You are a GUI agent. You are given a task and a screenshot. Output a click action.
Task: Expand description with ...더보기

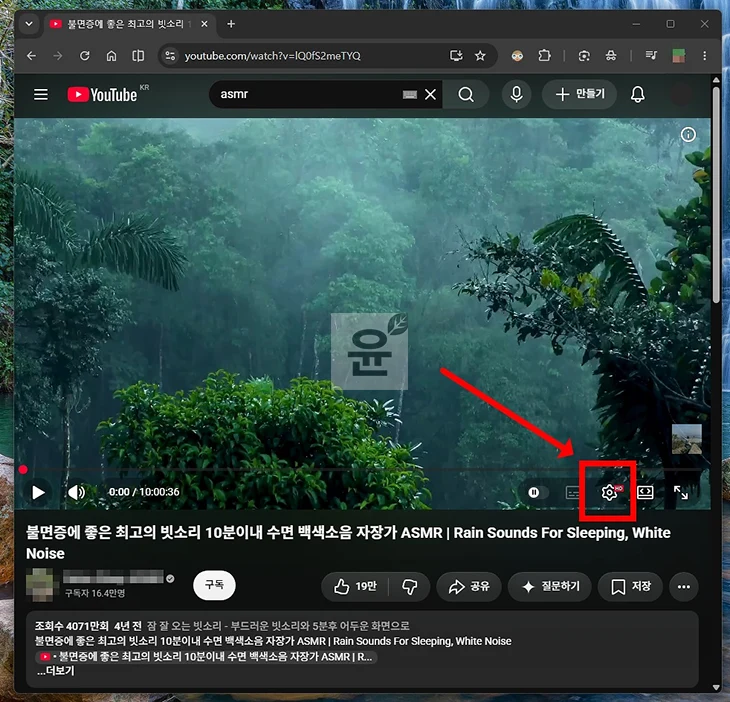[x=56, y=671]
